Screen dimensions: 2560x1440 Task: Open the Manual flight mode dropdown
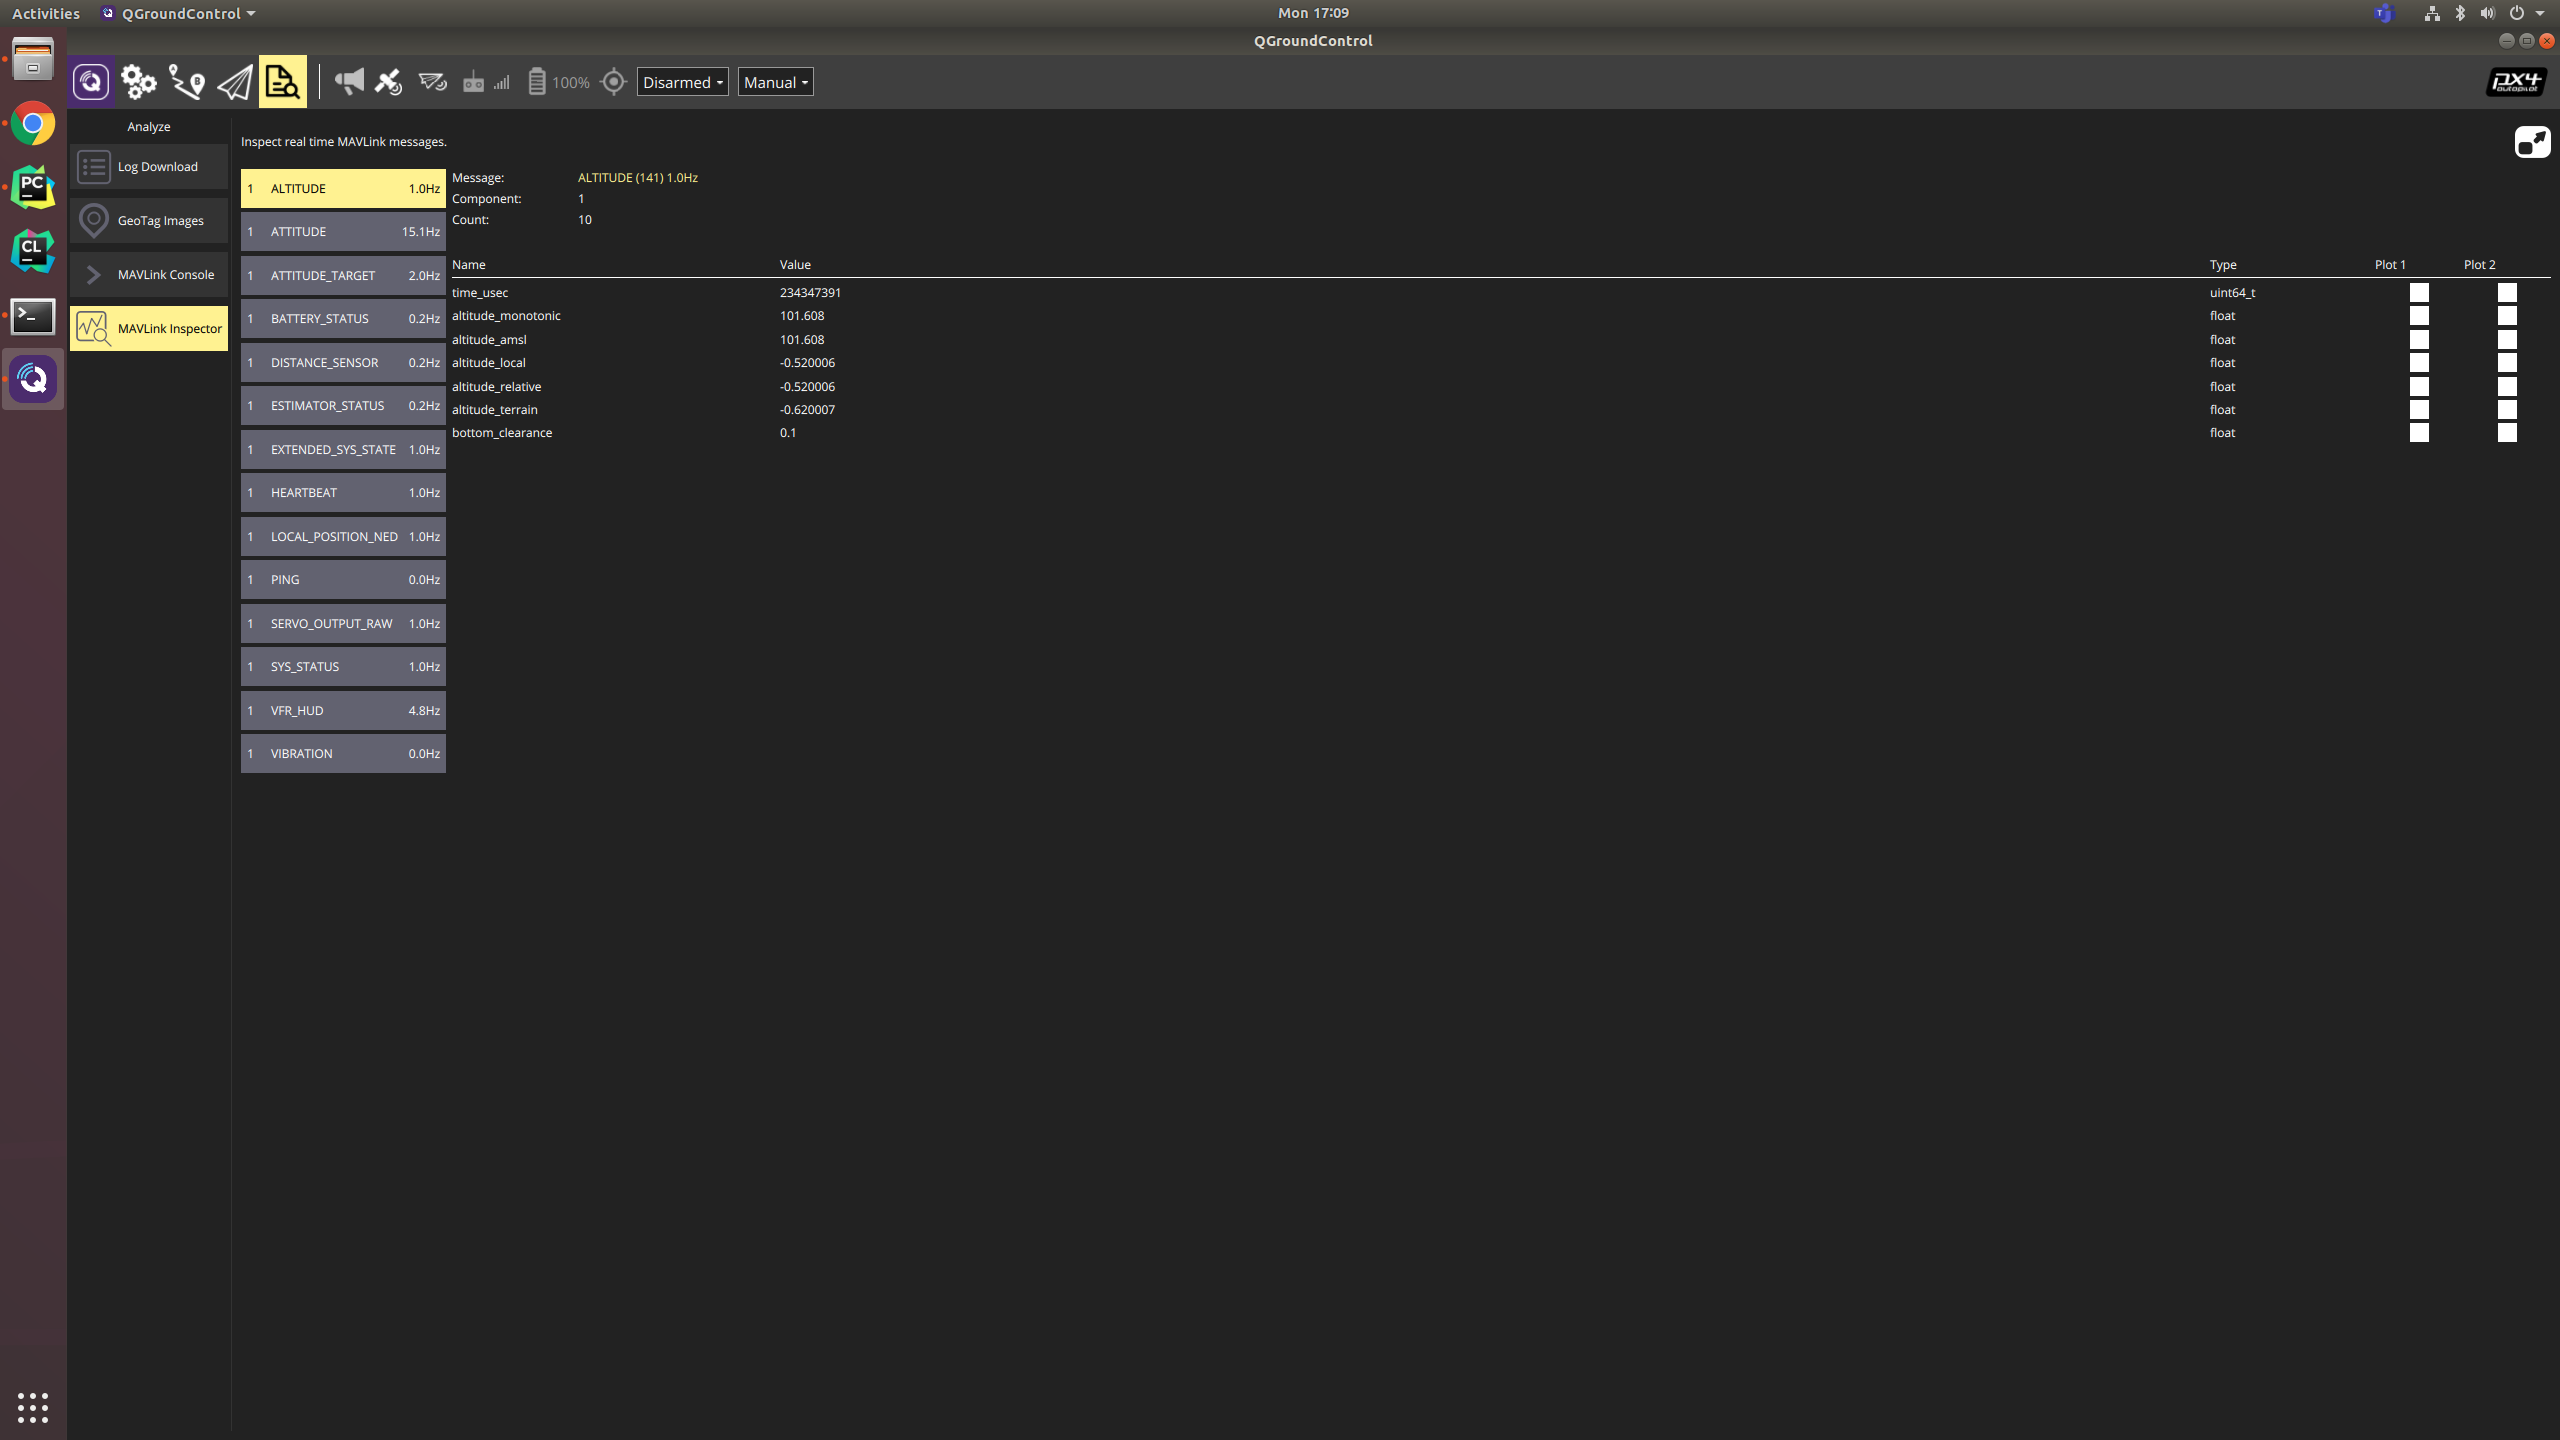coord(775,82)
